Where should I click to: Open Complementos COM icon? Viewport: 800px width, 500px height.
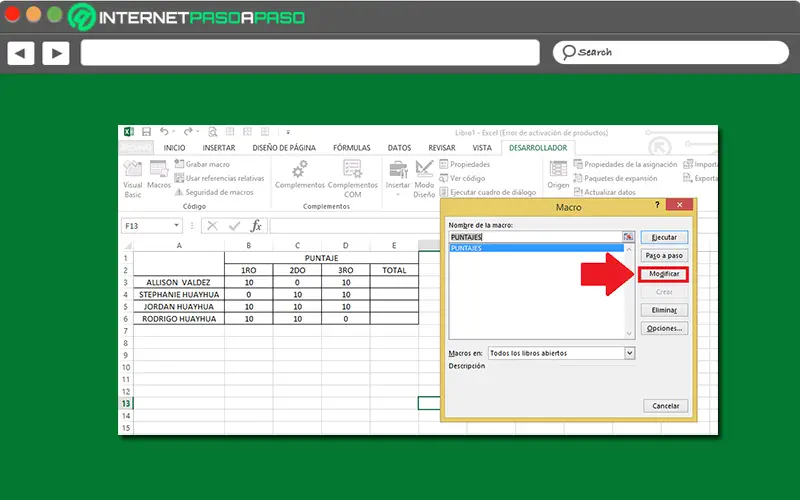click(x=352, y=173)
